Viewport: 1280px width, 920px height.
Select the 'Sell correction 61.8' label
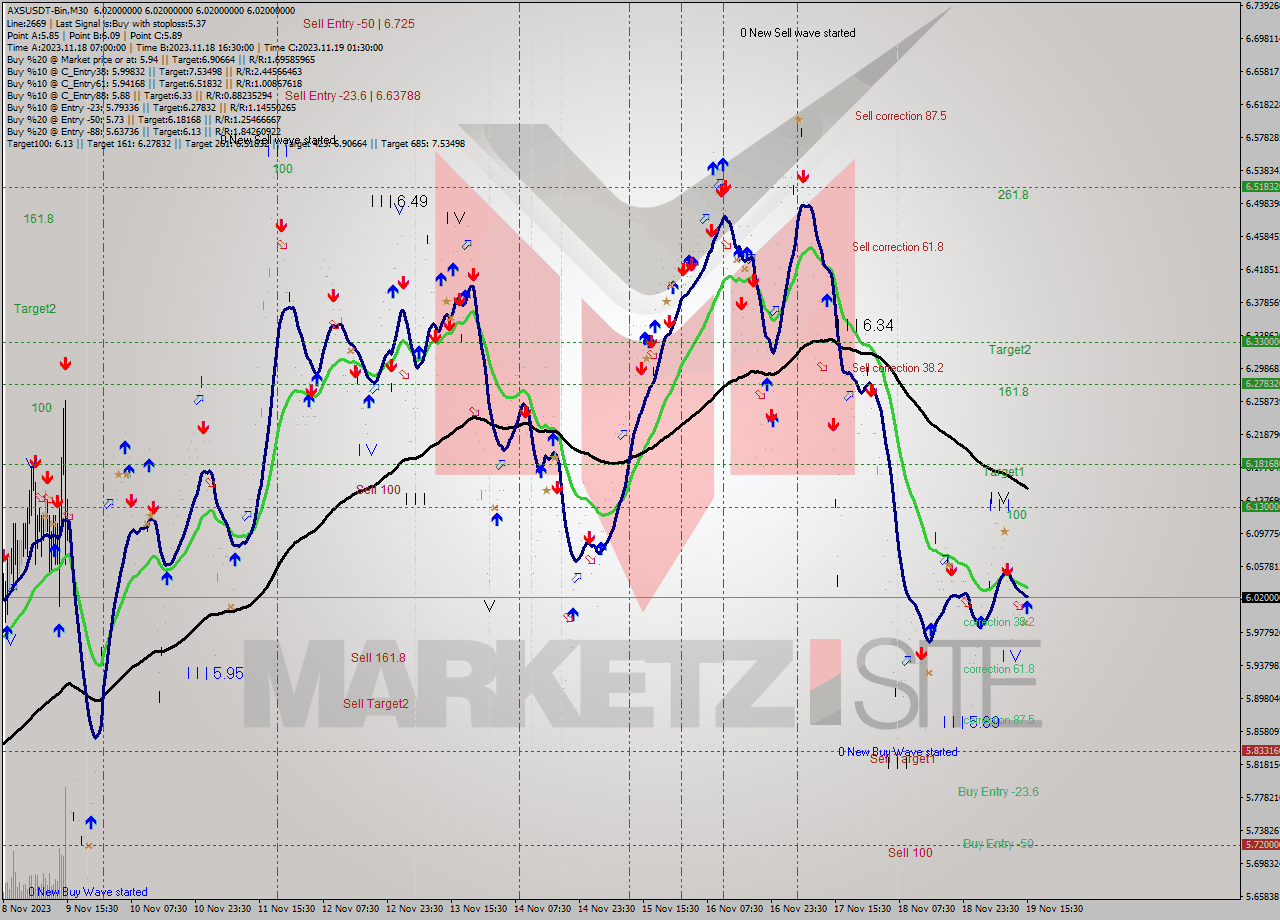897,247
